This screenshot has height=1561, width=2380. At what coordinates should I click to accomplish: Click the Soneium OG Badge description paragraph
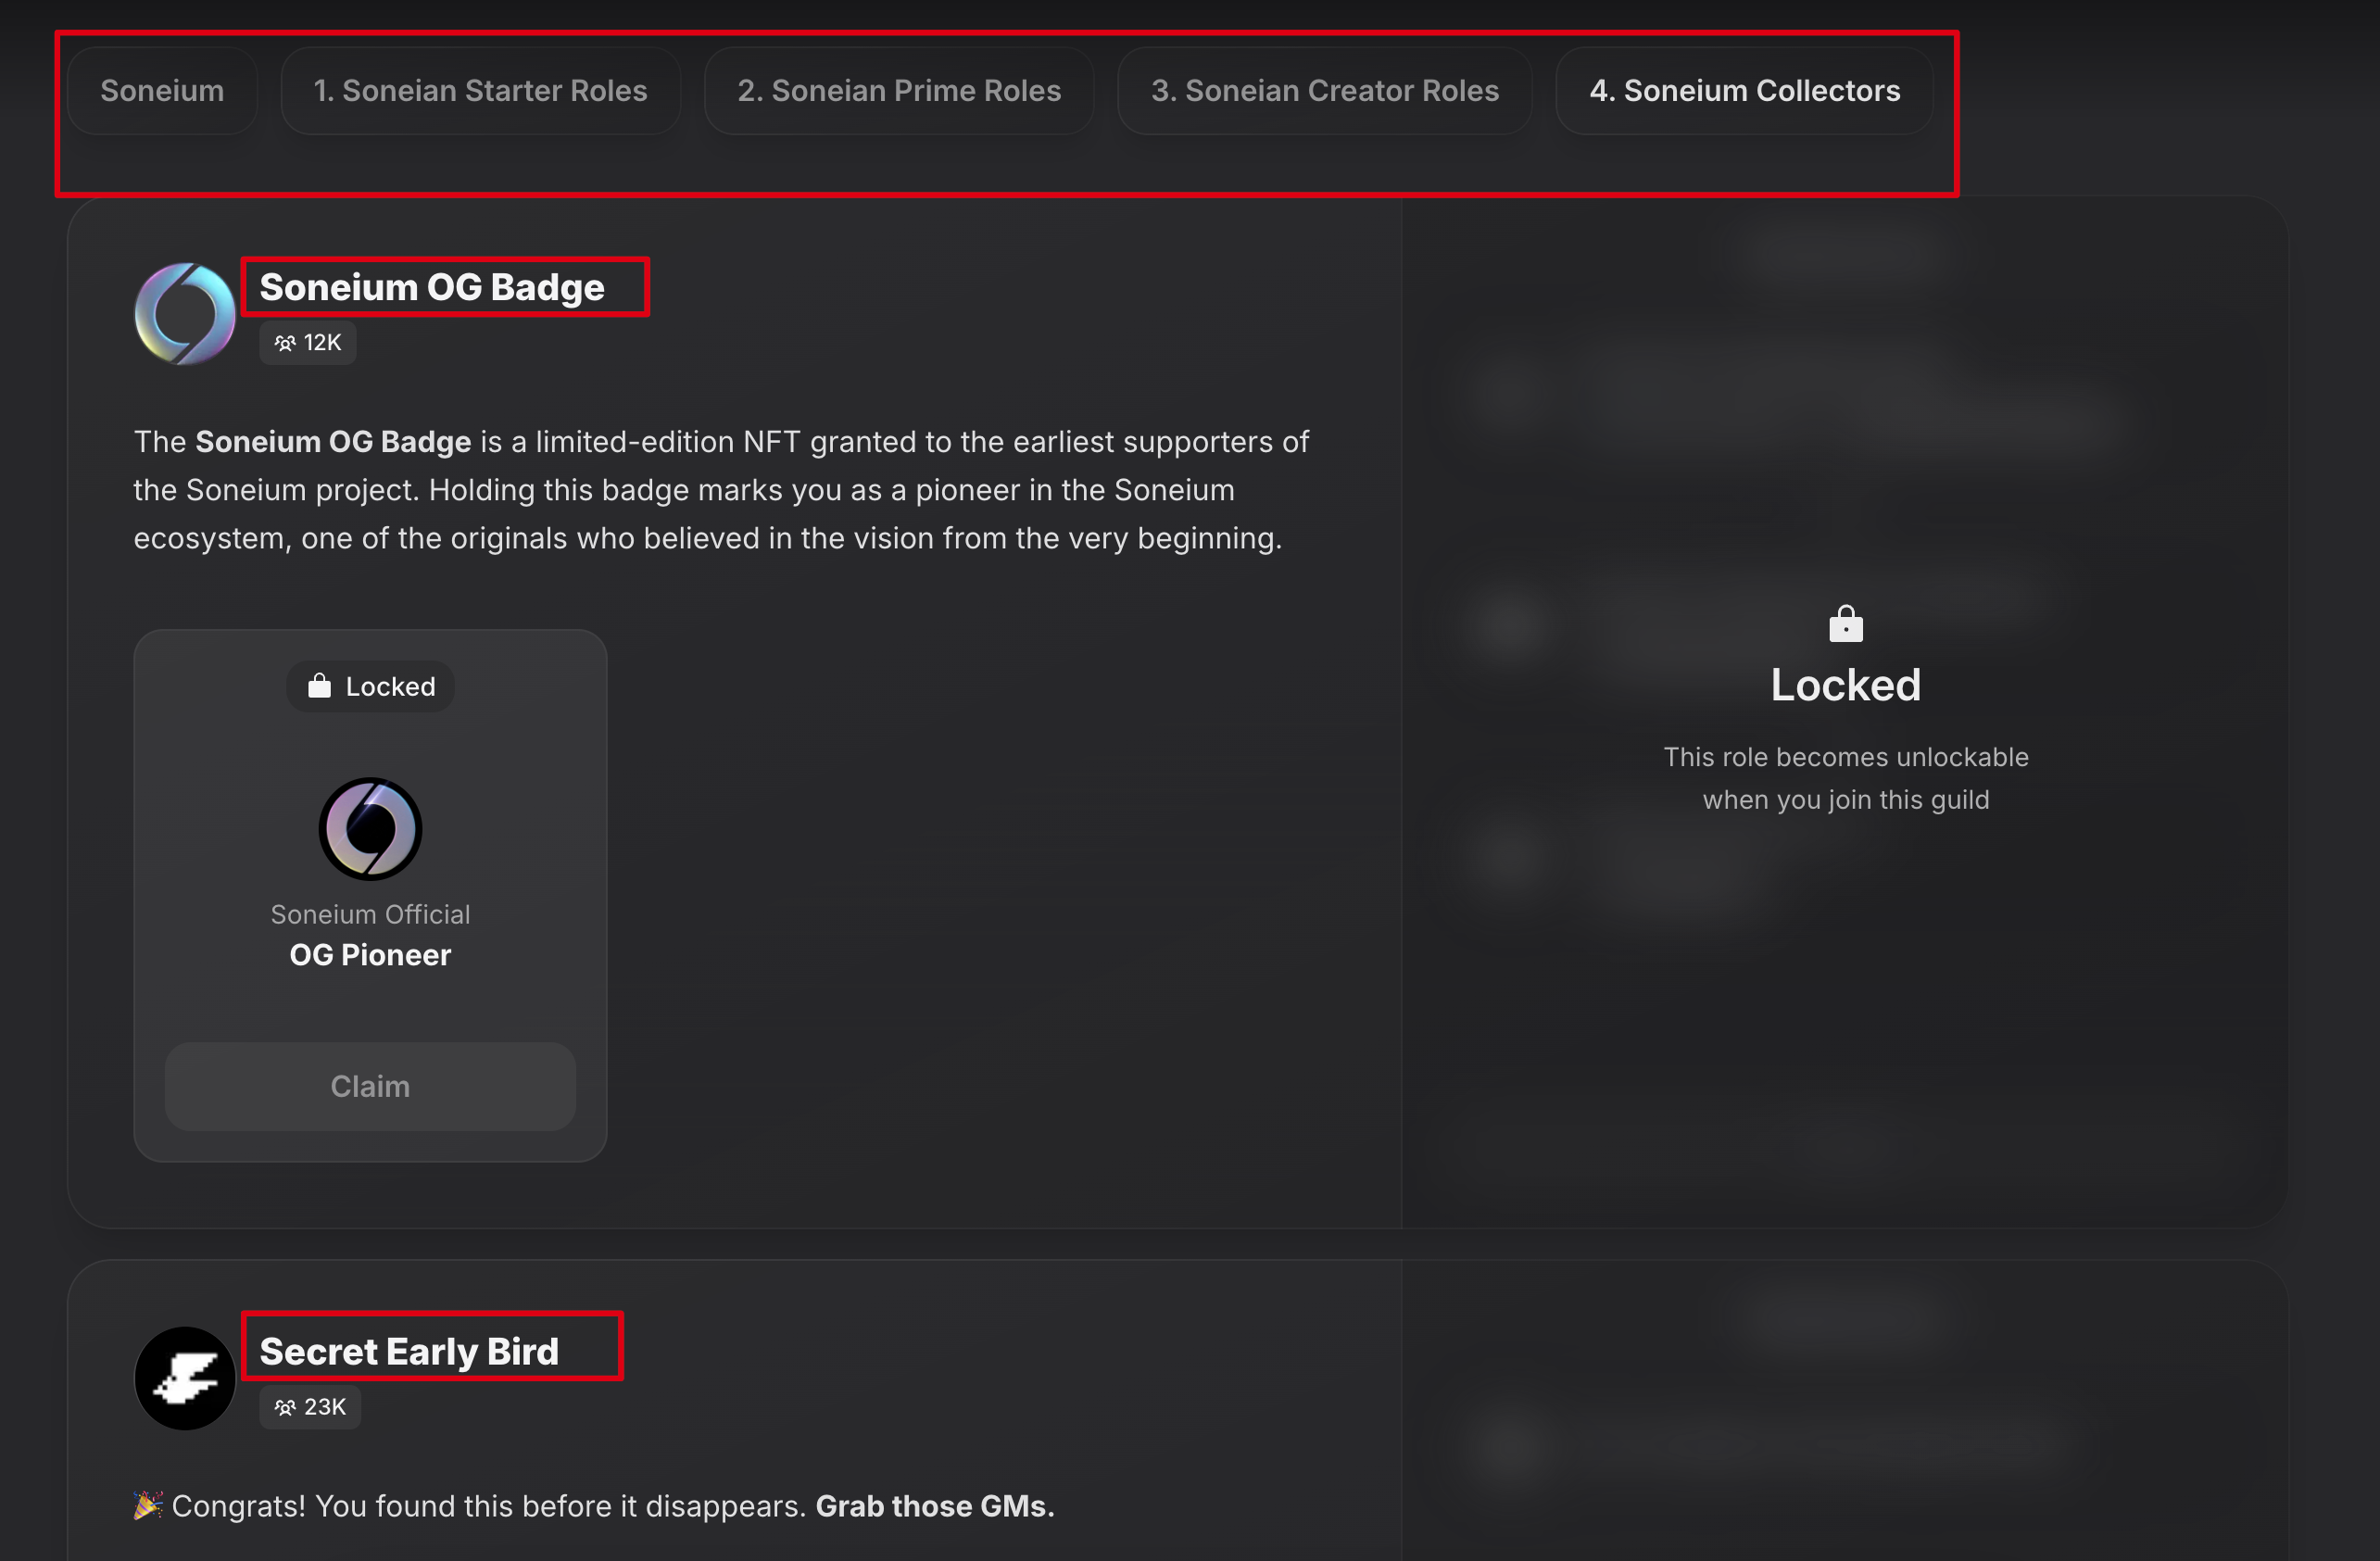point(721,490)
